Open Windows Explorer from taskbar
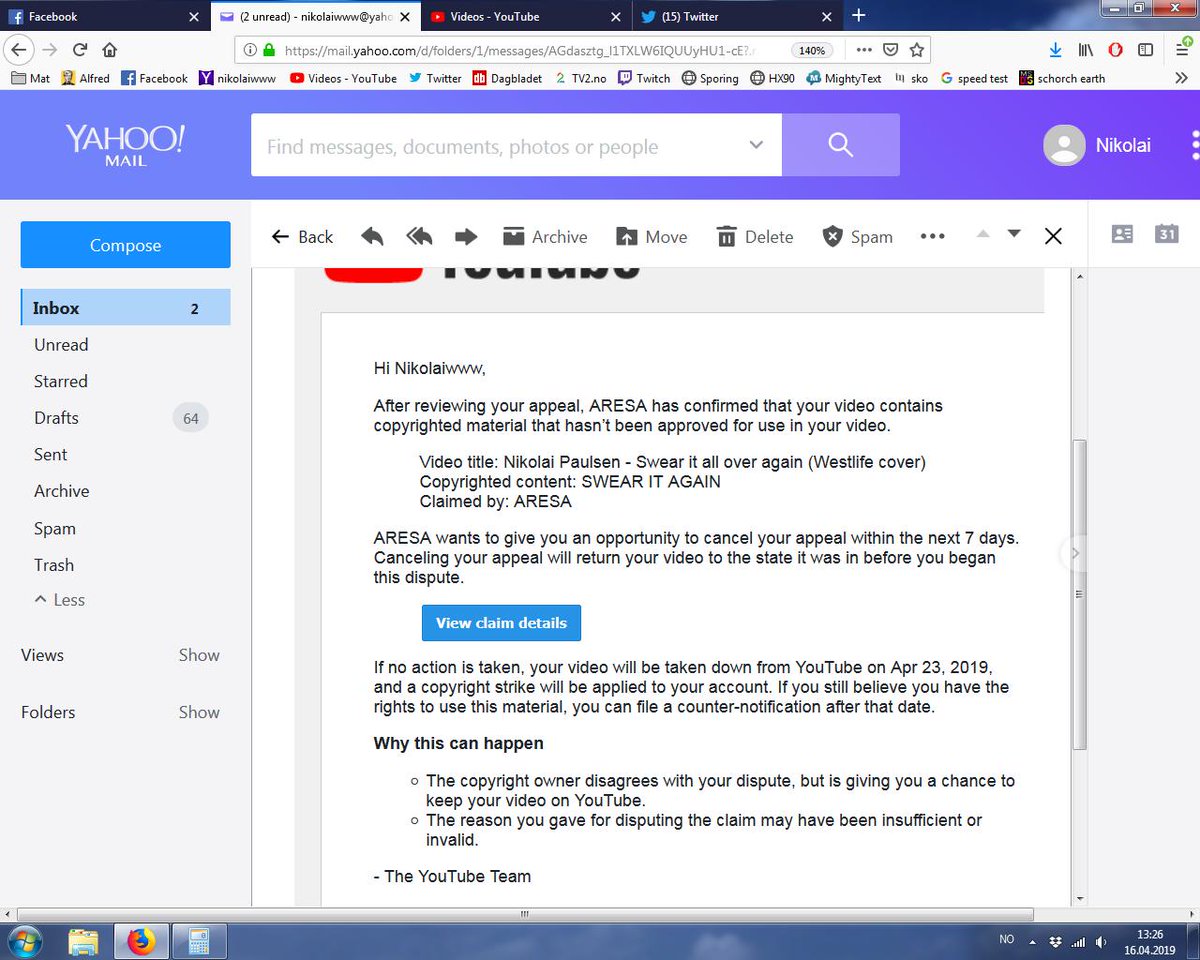Image resolution: width=1200 pixels, height=960 pixels. [x=84, y=941]
